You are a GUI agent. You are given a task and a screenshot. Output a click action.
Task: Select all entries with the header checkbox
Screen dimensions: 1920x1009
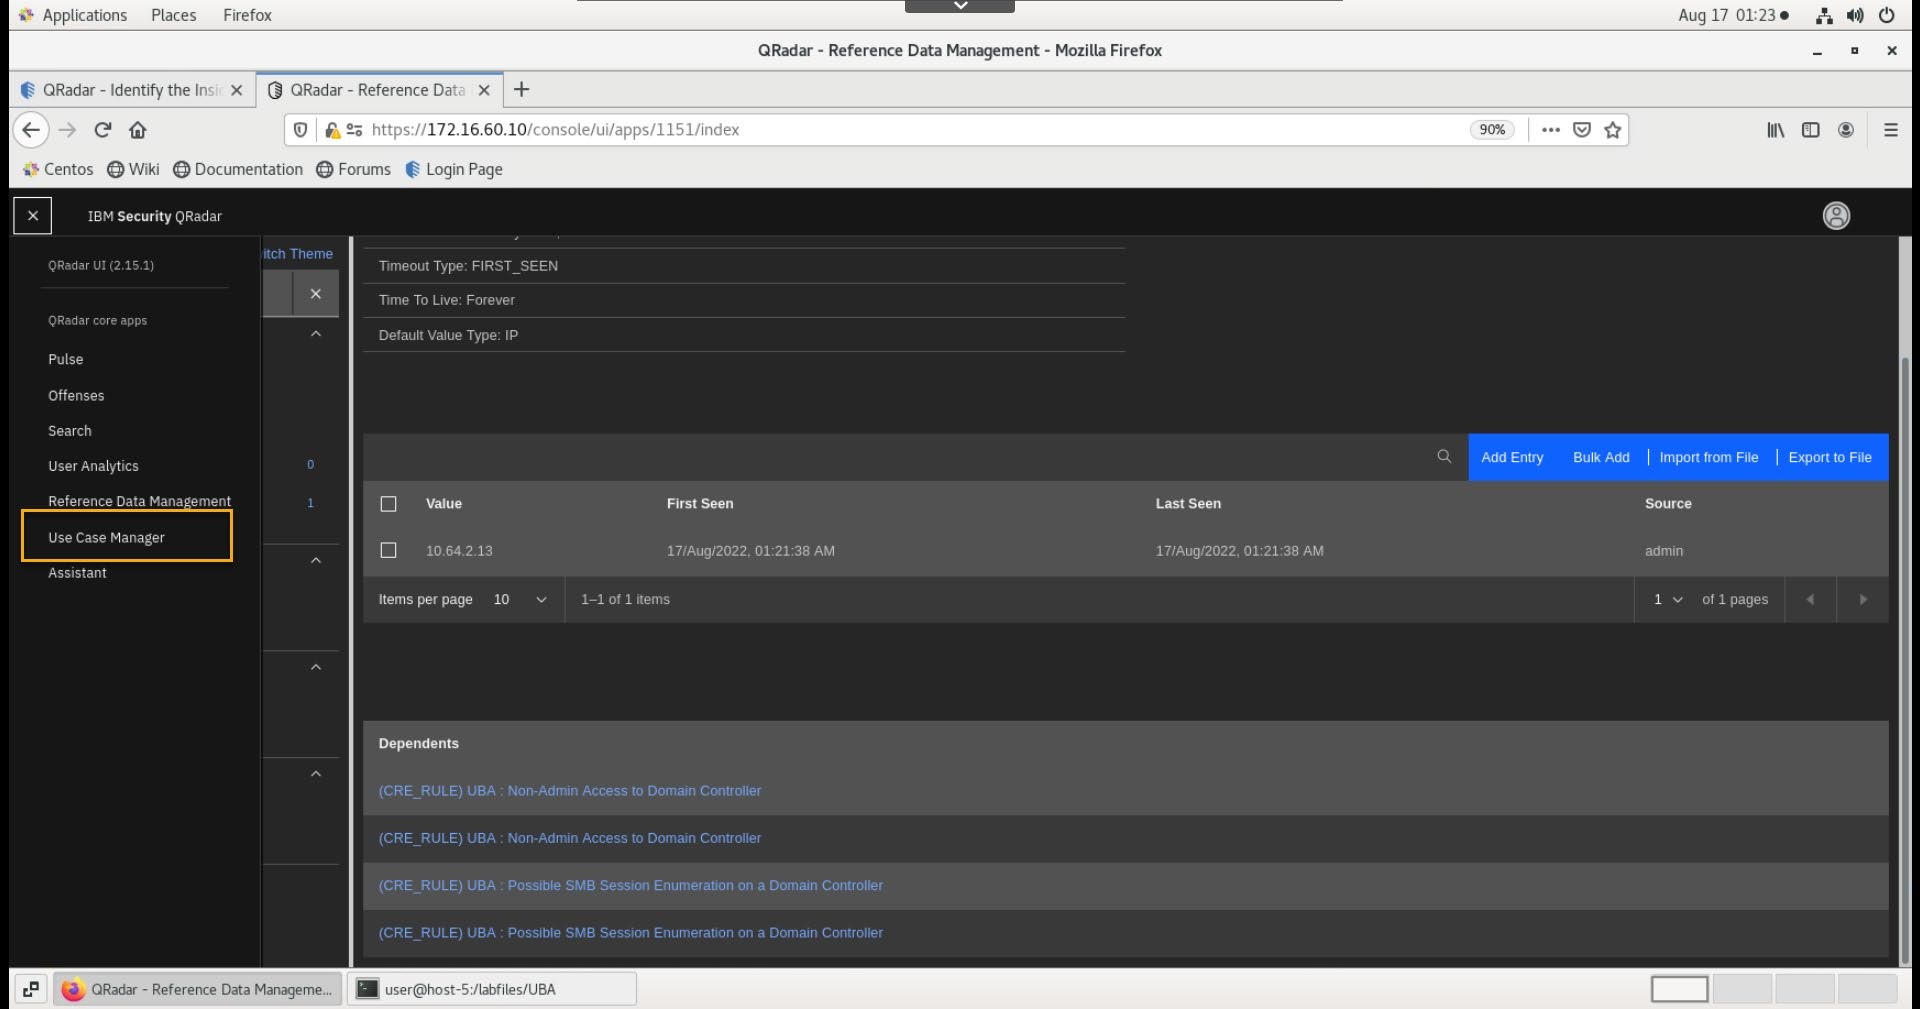point(389,504)
